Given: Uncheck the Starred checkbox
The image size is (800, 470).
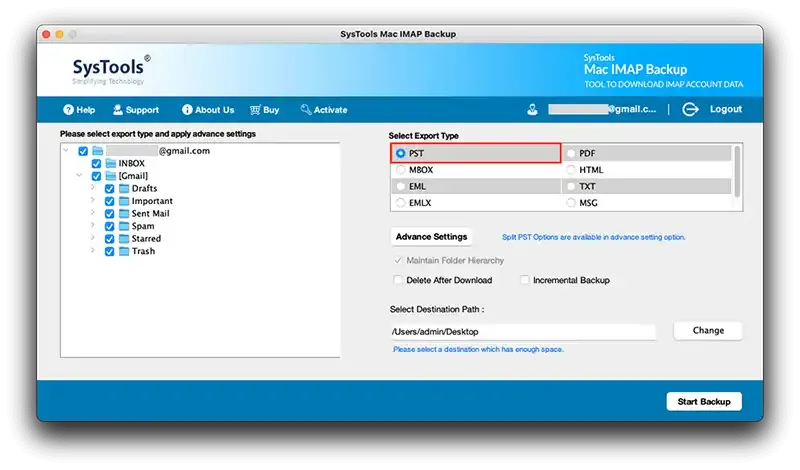Looking at the screenshot, I should point(110,239).
